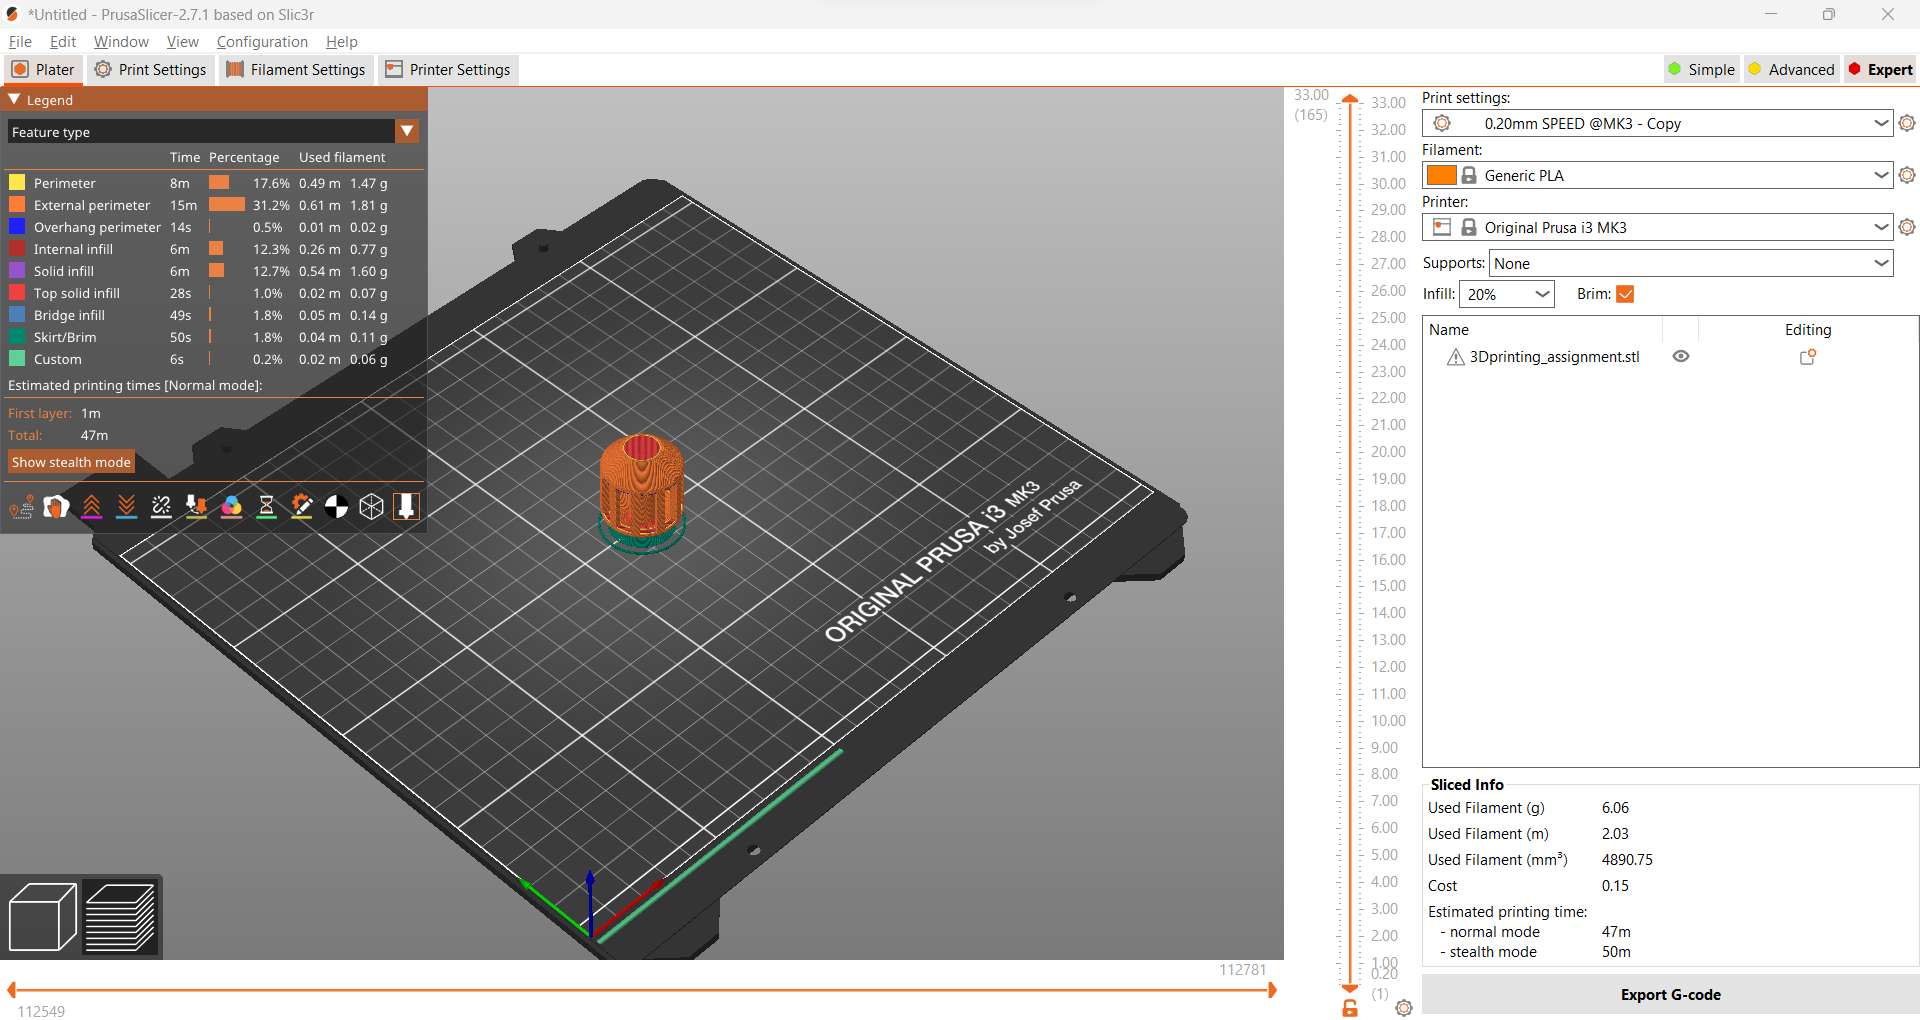1920x1020 pixels.
Task: Toggle the External perimeter feature row
Action: (x=215, y=205)
